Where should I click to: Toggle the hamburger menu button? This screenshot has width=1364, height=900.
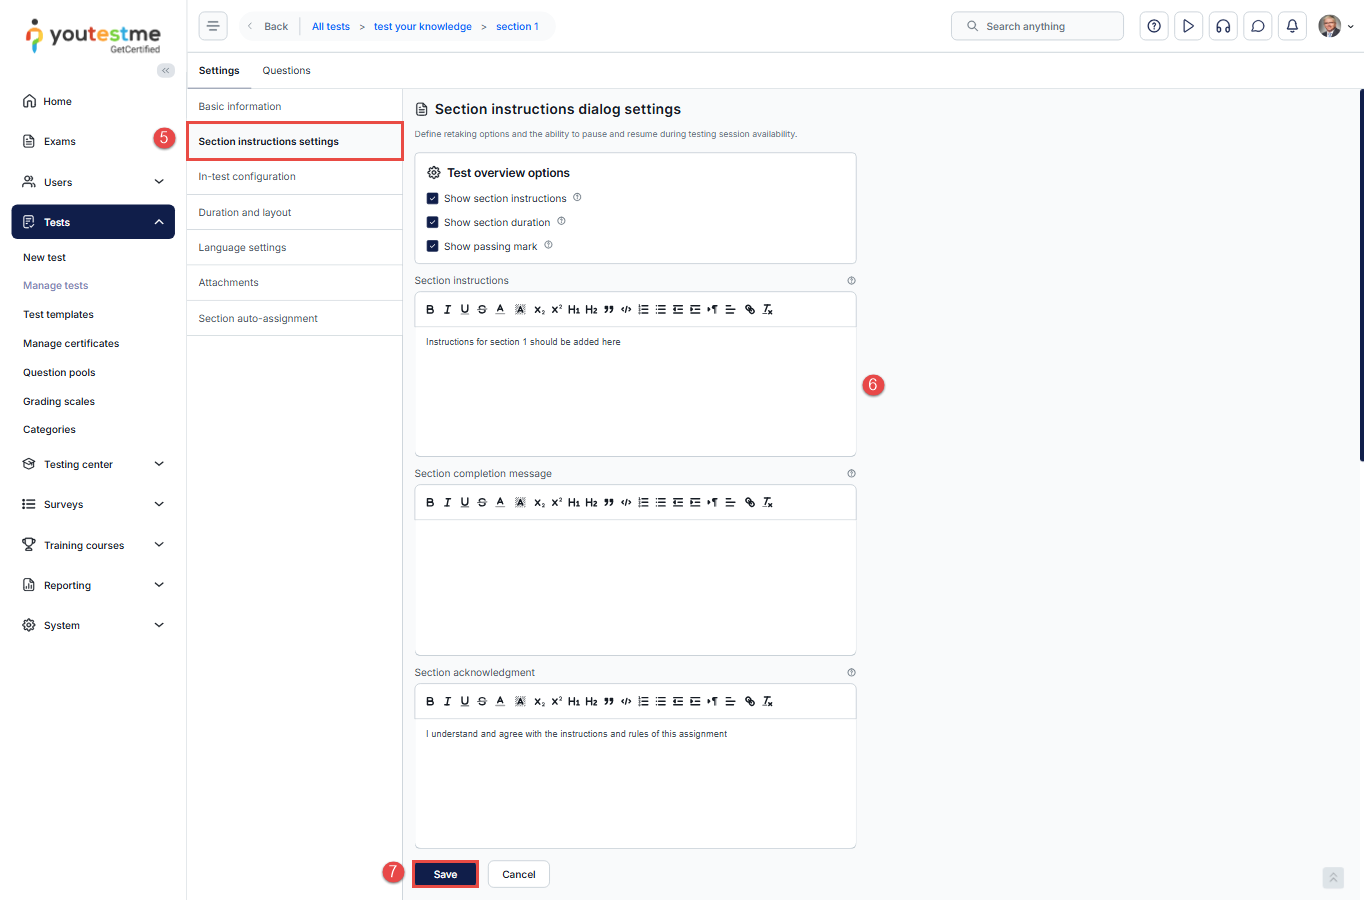[x=213, y=26]
